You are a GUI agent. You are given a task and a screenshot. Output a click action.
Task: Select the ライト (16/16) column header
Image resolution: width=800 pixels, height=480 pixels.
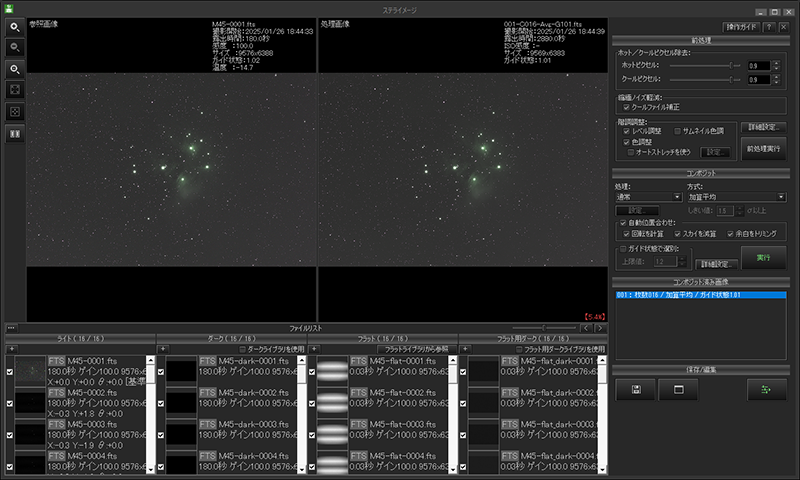(81, 339)
